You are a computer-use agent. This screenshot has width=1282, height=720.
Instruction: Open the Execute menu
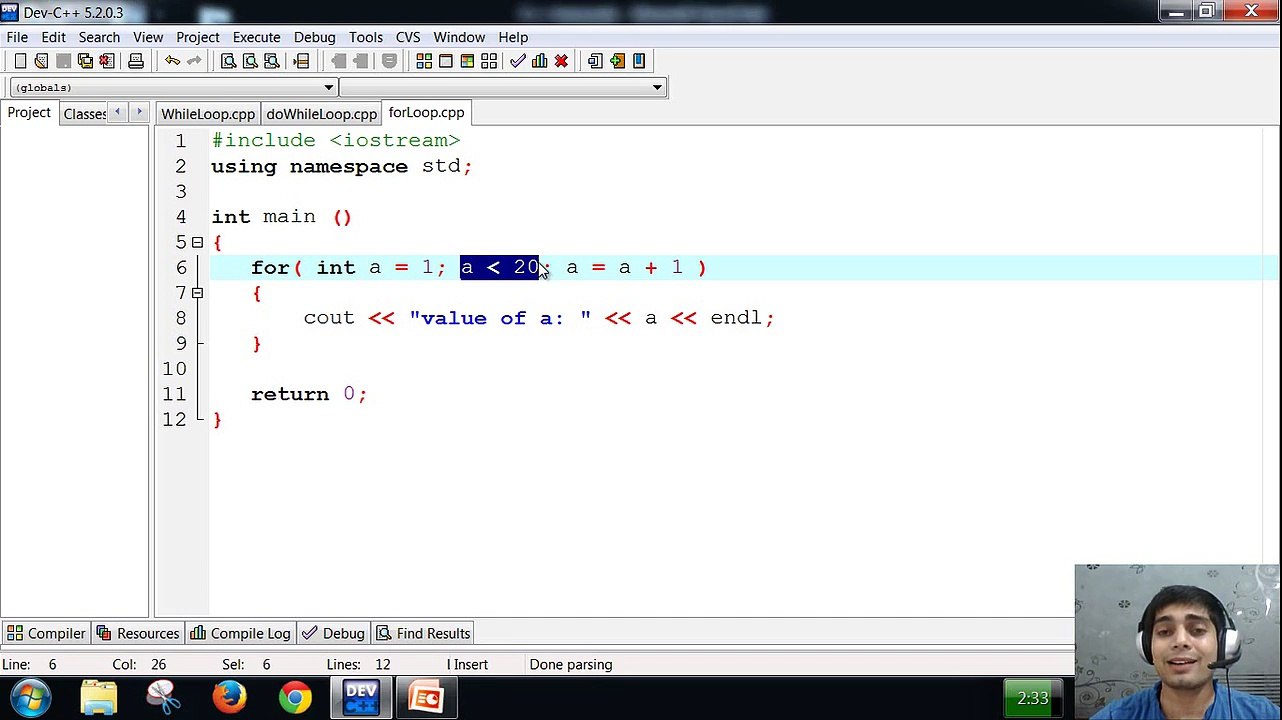pyautogui.click(x=256, y=37)
